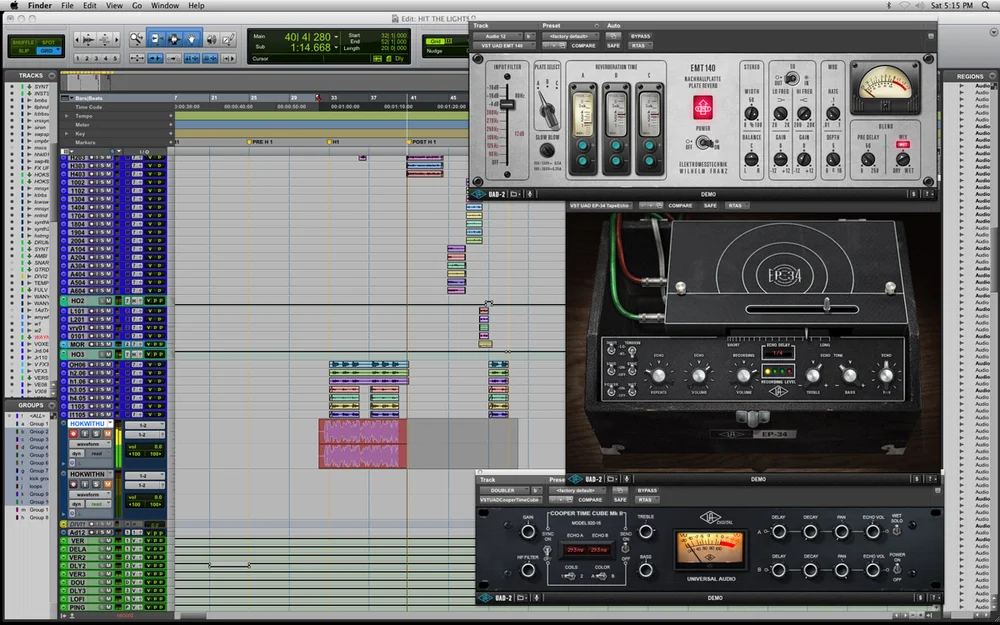1000x625 pixels.
Task: Open the Window menu
Action: pyautogui.click(x=165, y=6)
